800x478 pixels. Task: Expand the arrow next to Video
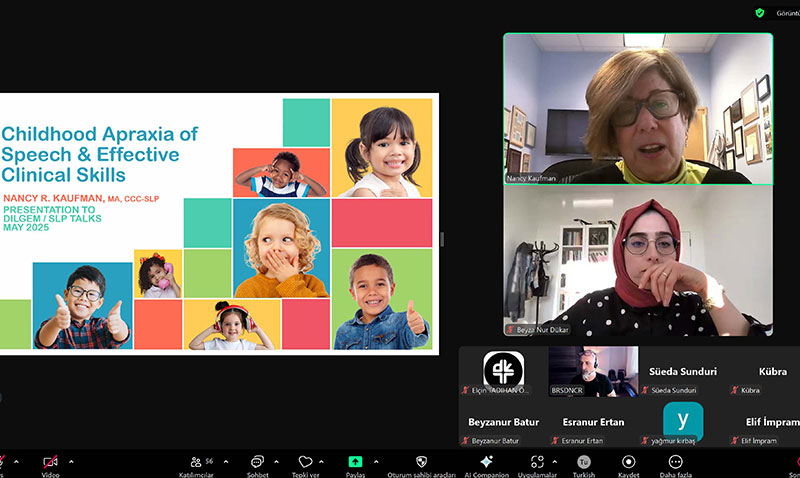(71, 462)
